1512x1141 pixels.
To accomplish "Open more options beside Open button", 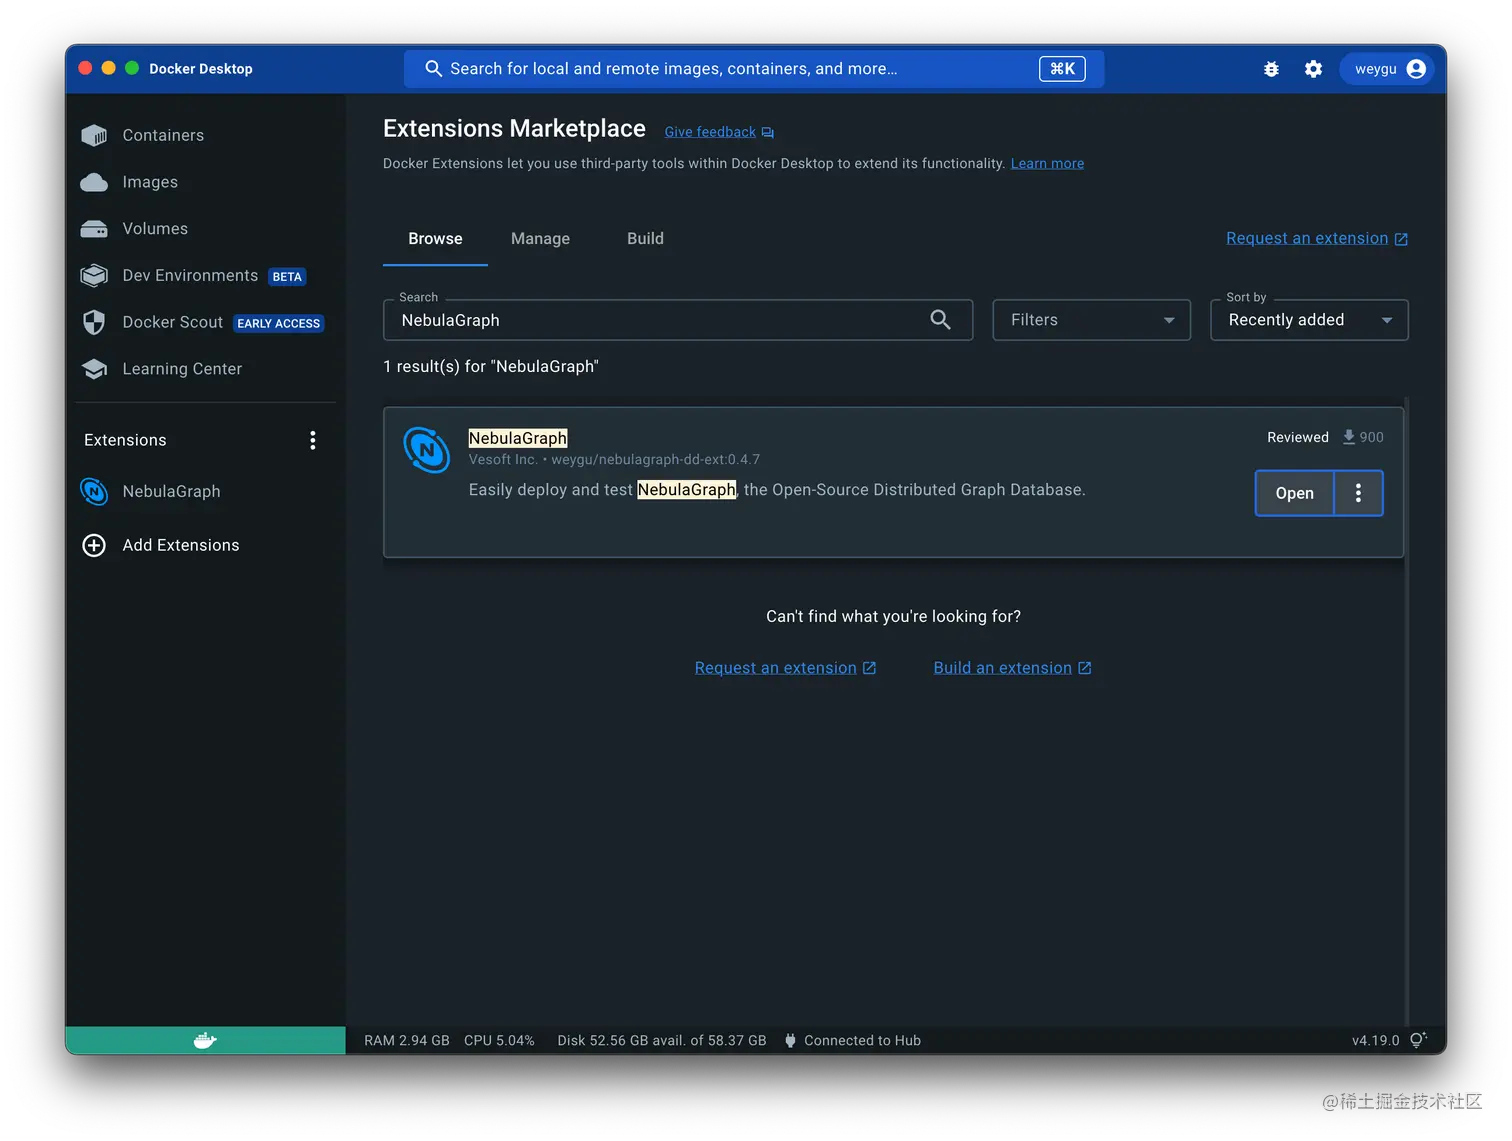I will pos(1358,493).
